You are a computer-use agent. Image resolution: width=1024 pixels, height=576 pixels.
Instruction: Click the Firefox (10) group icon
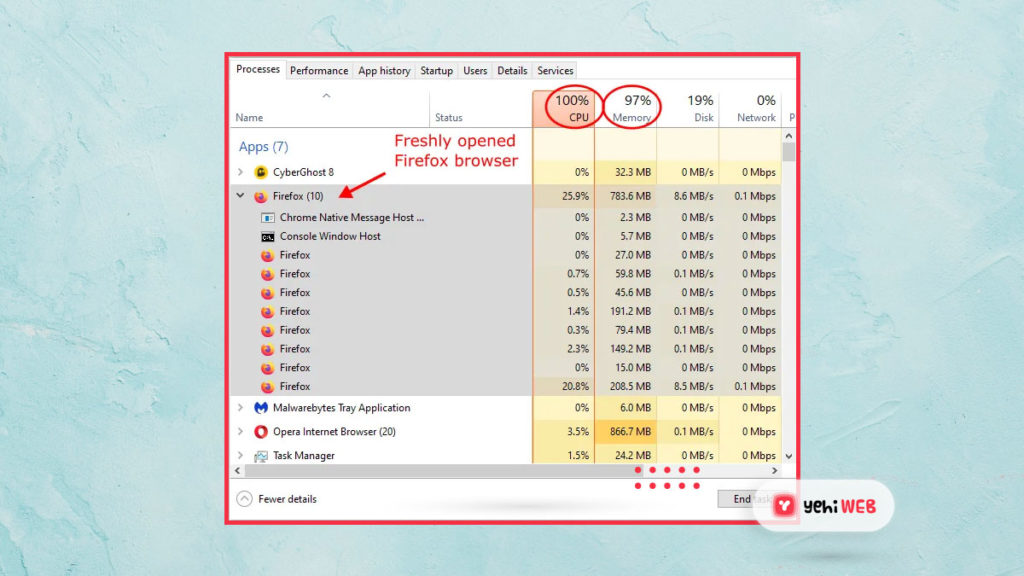click(261, 196)
